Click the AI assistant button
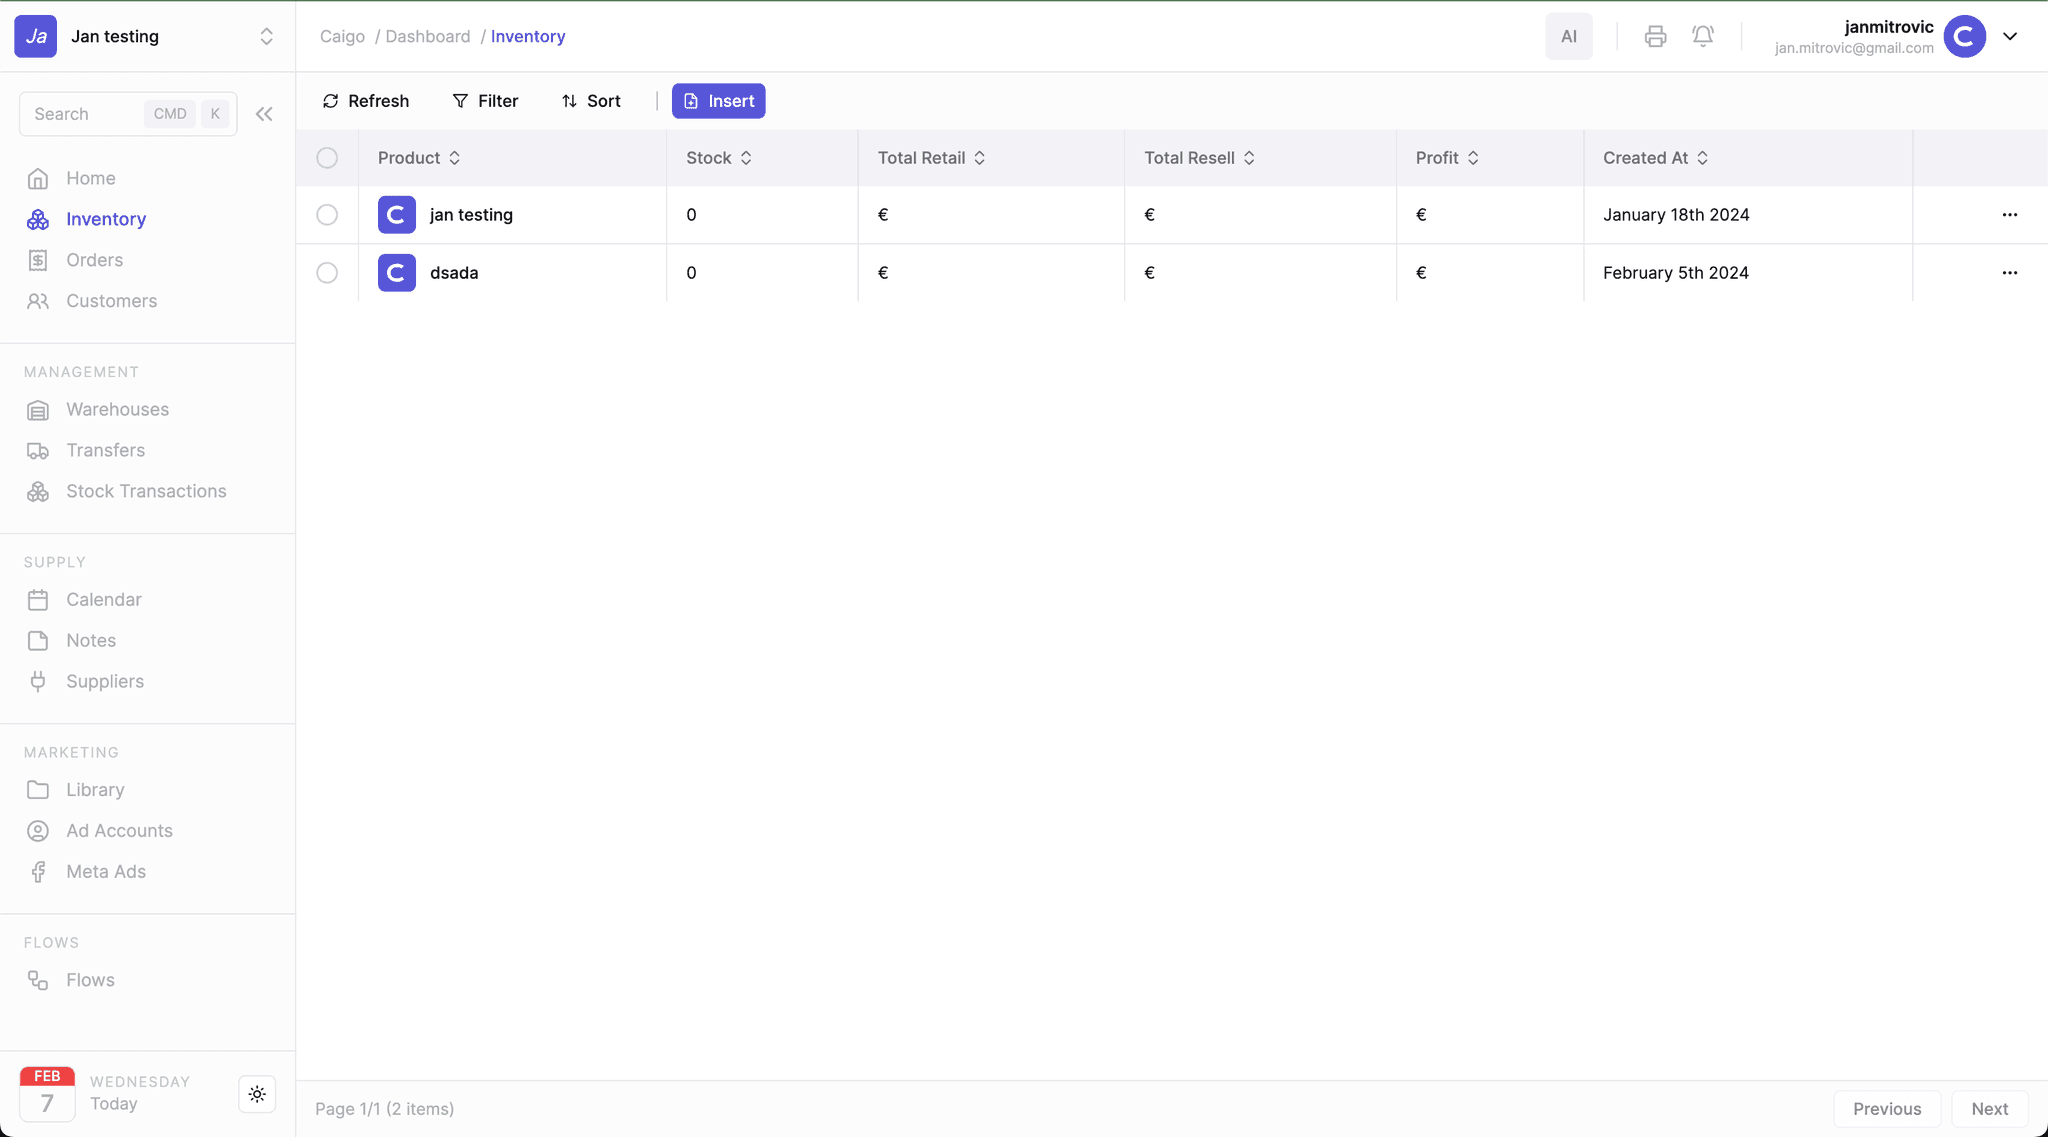This screenshot has height=1137, width=2048. coord(1568,37)
